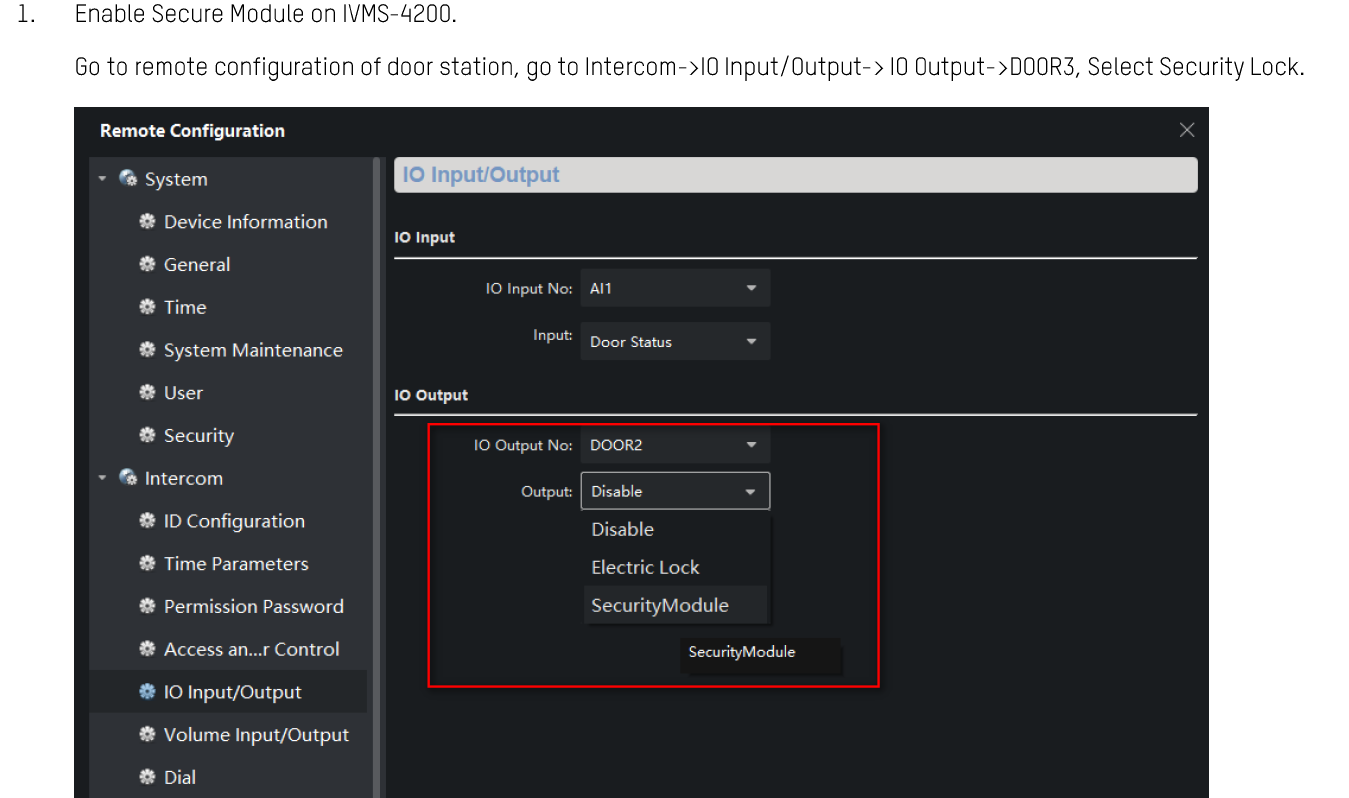
Task: Click the gear icon beside Time
Action: tap(147, 308)
